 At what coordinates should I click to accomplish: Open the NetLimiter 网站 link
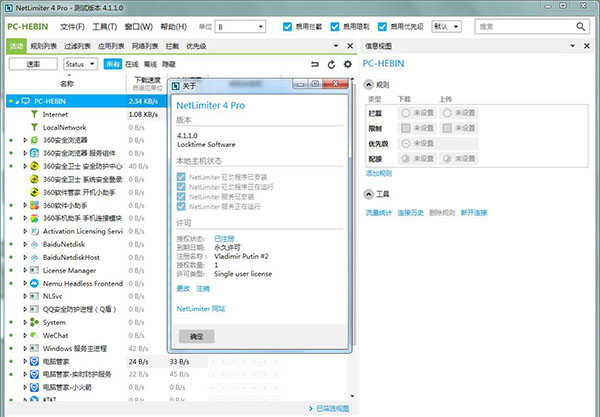tap(201, 309)
